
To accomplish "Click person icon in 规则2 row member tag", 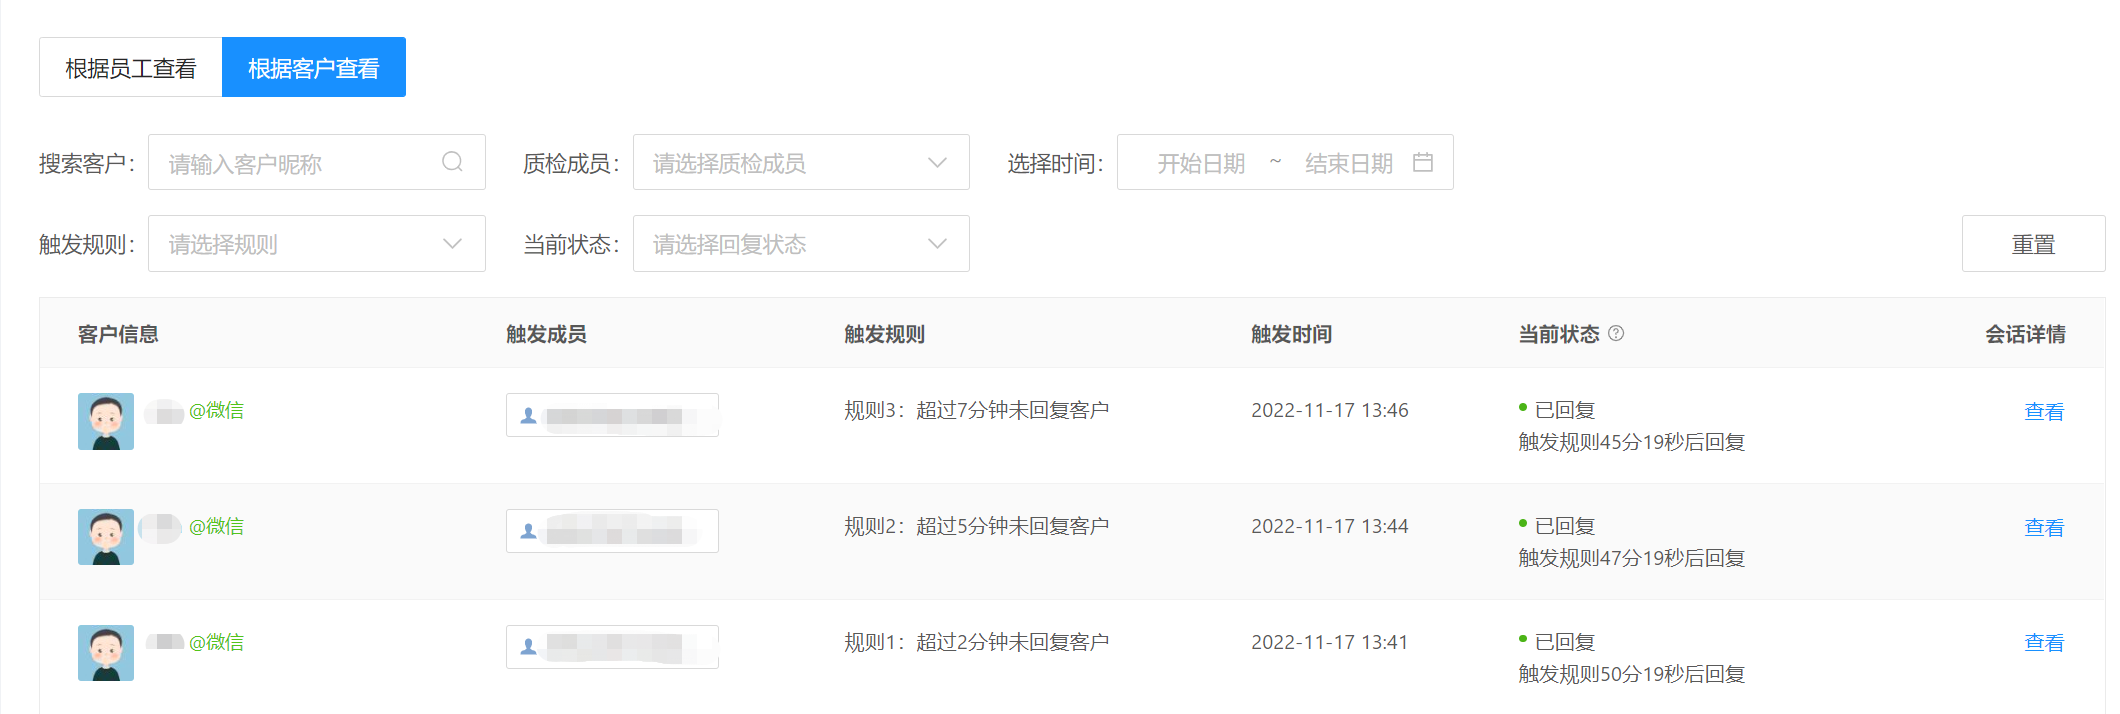I will [529, 532].
